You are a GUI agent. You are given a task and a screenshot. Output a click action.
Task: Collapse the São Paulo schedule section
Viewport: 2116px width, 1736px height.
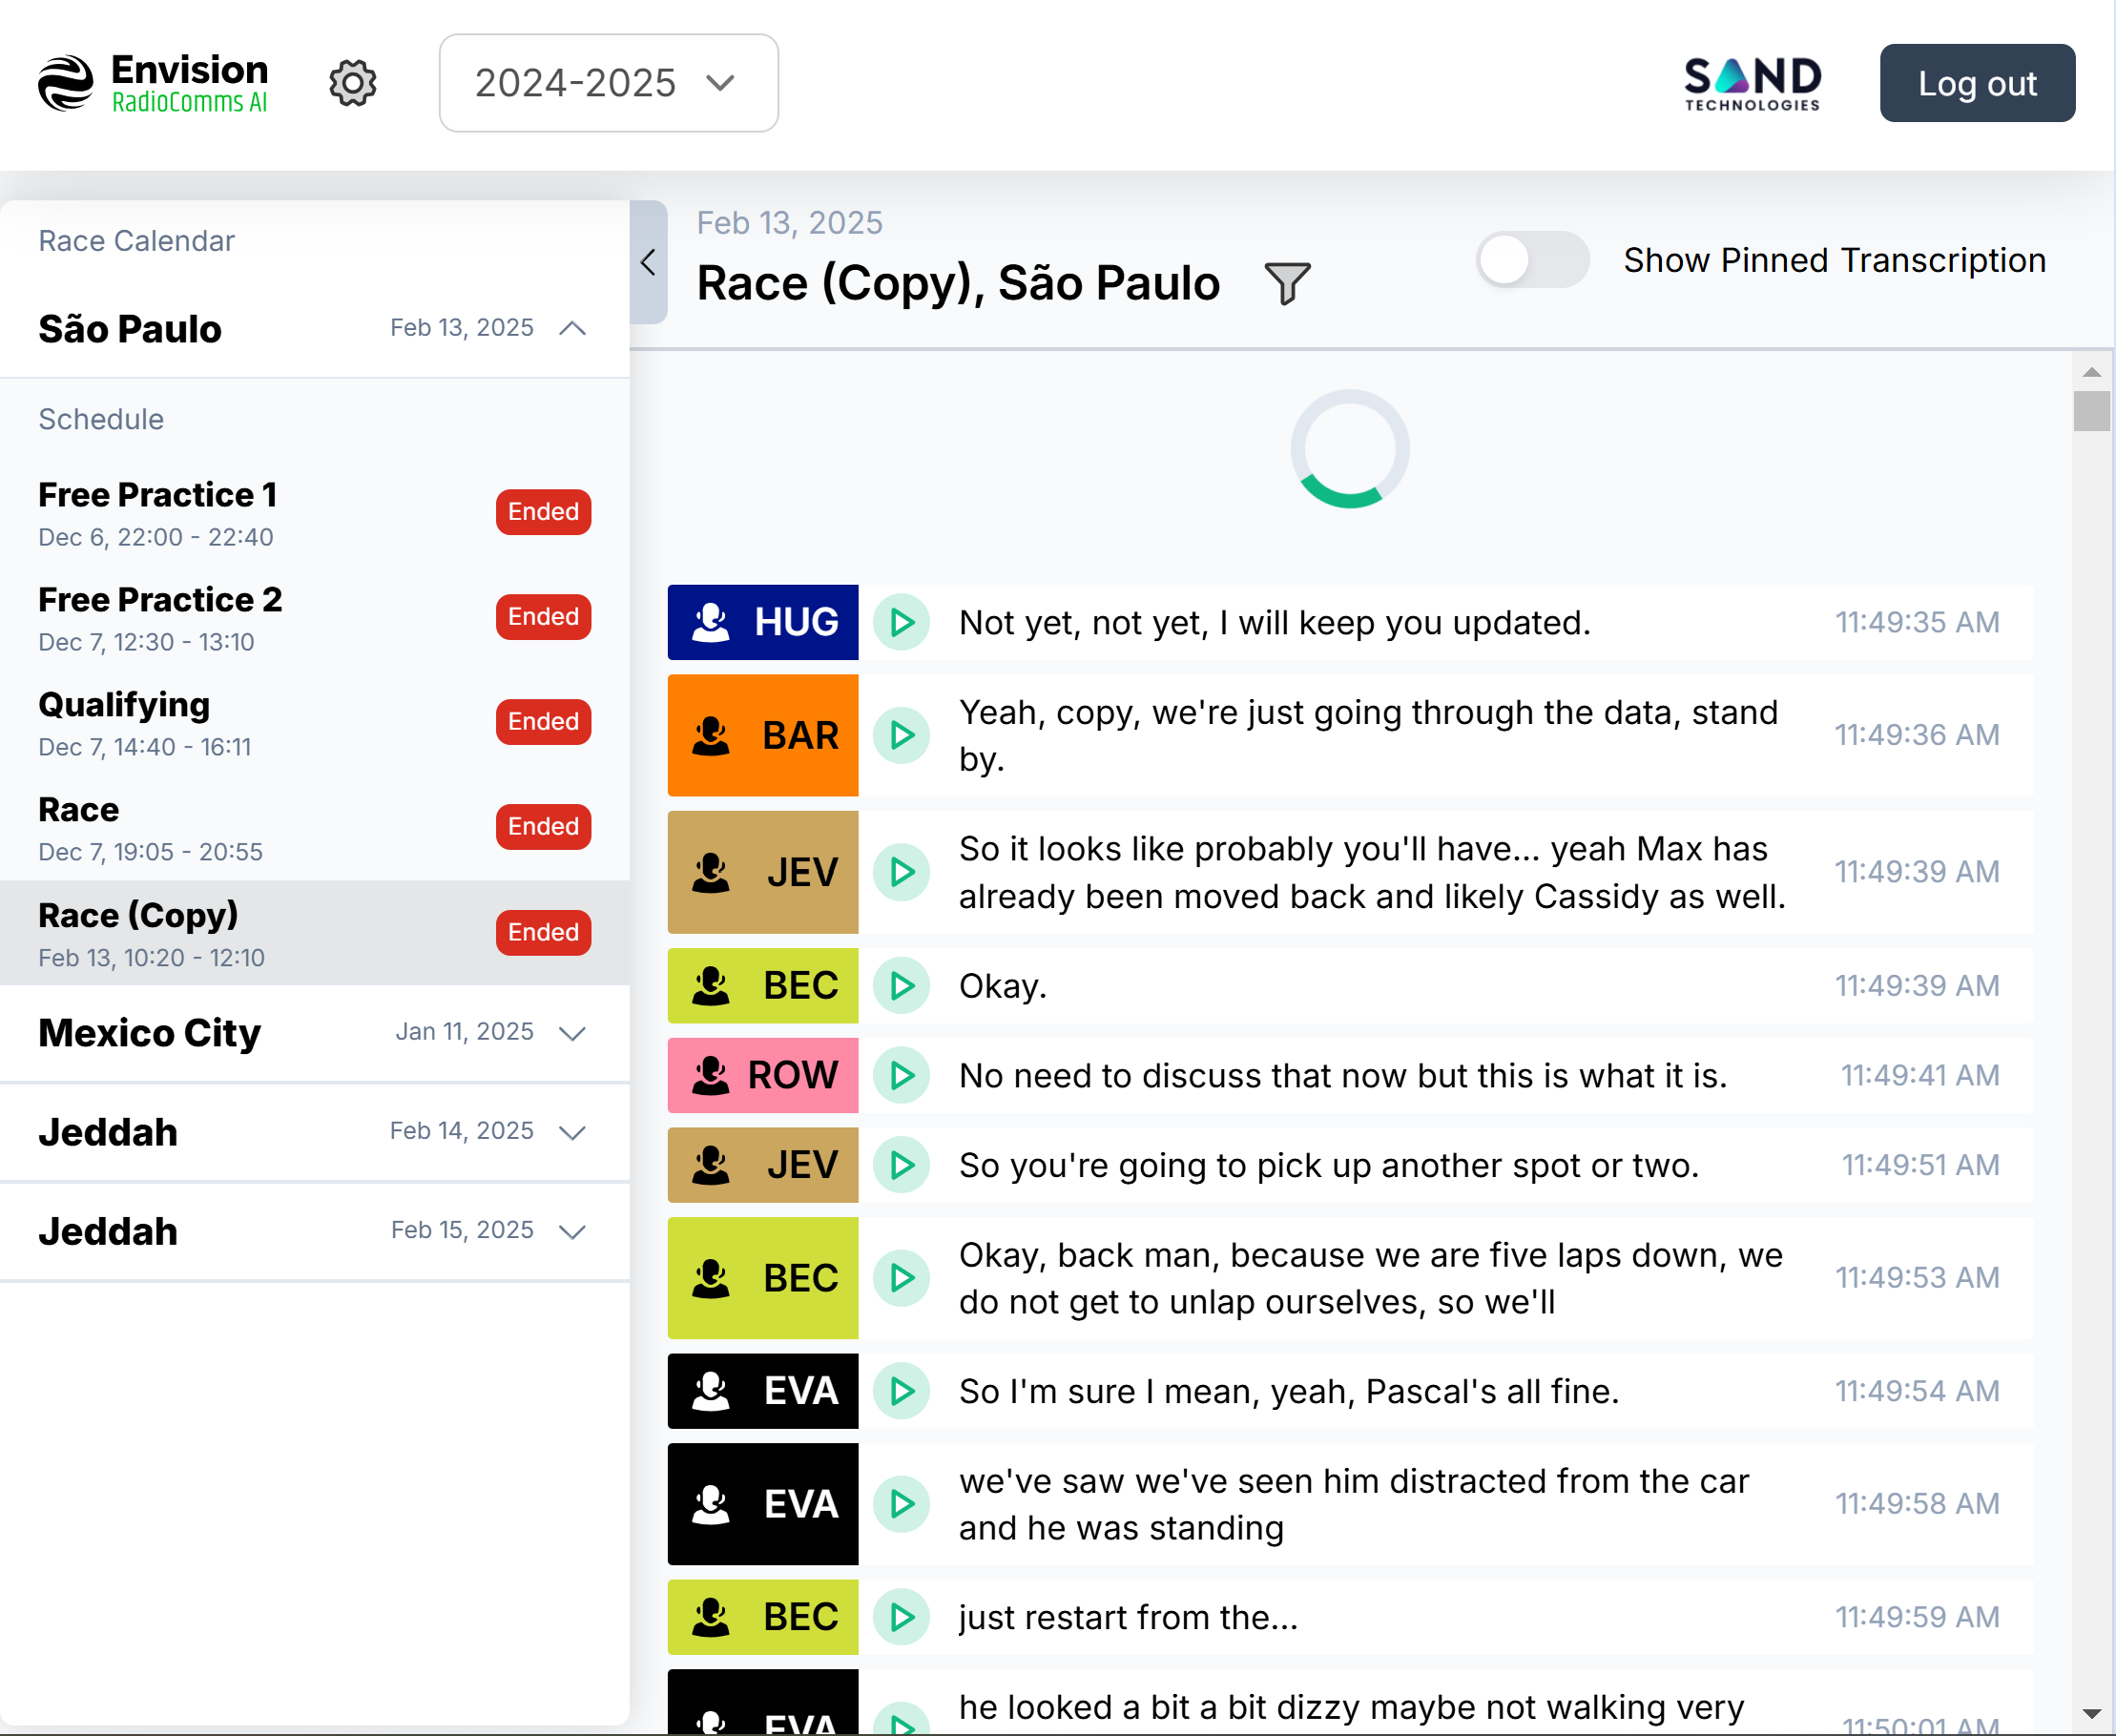pos(572,328)
